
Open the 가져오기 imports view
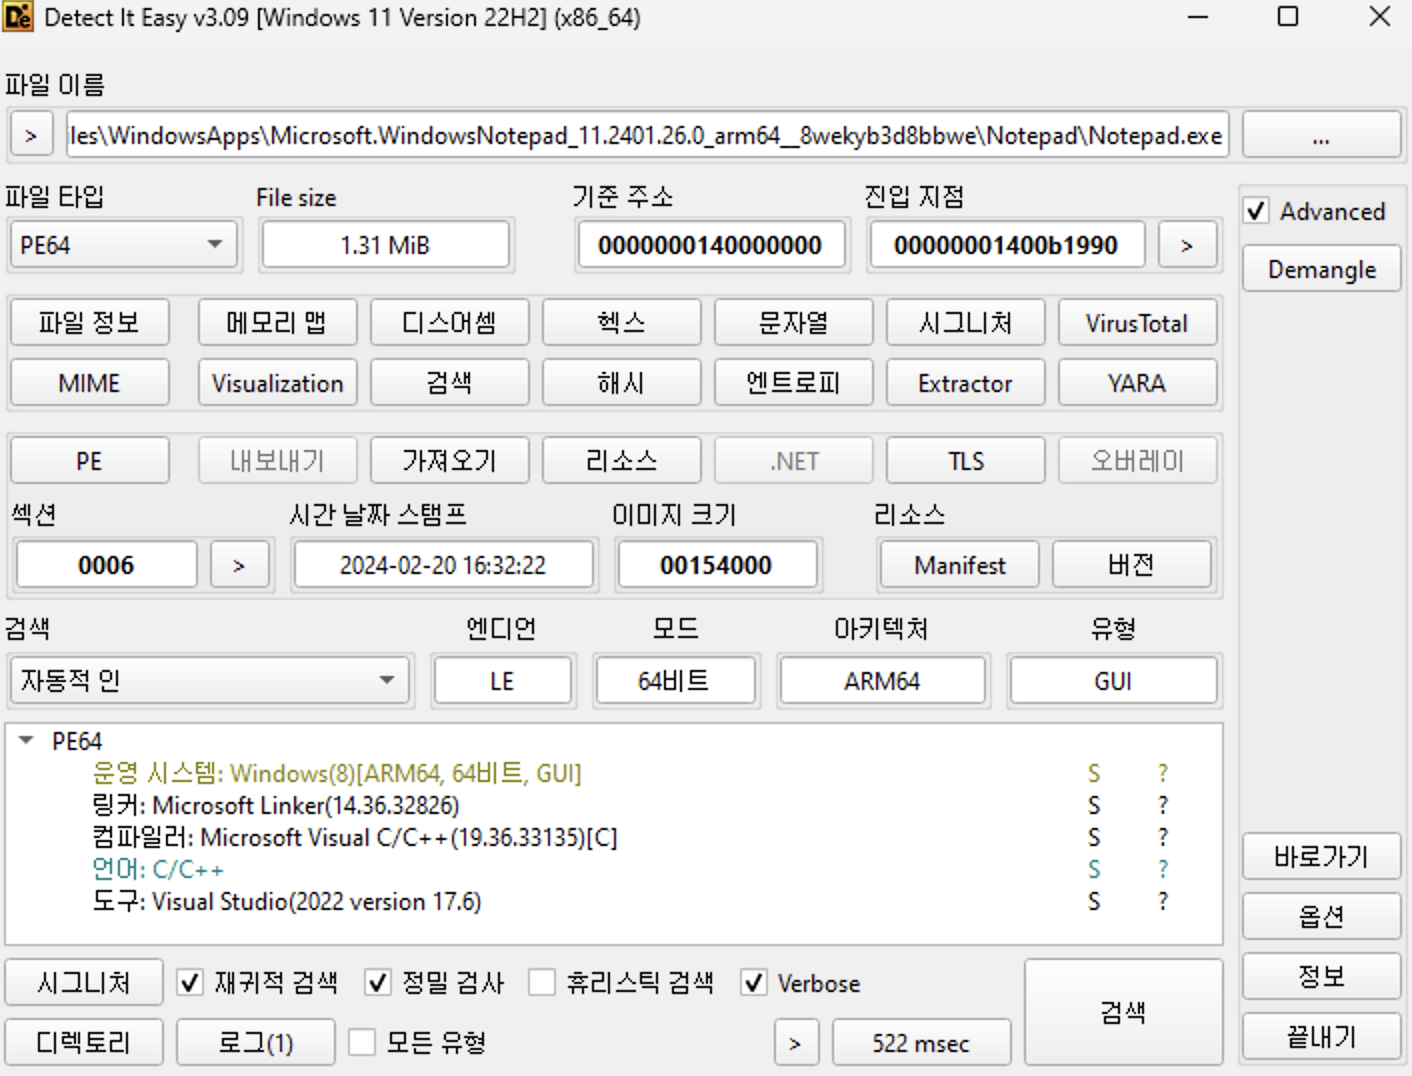tap(449, 461)
